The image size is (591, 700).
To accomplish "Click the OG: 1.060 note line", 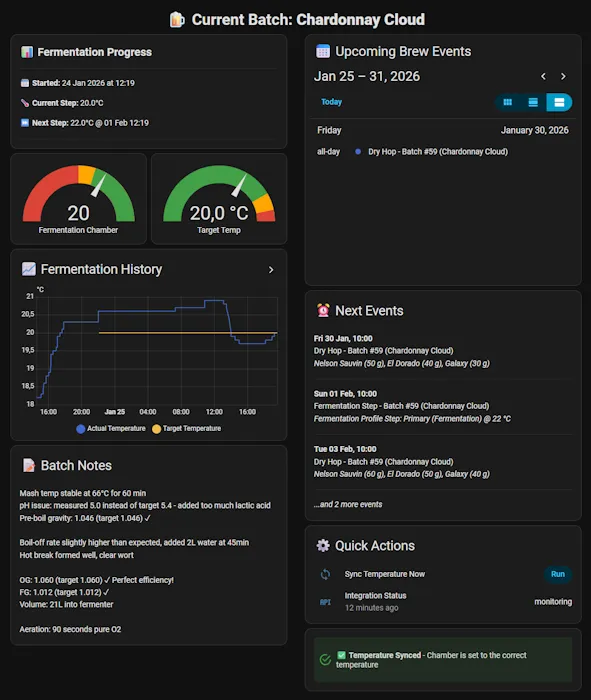I will (96, 580).
